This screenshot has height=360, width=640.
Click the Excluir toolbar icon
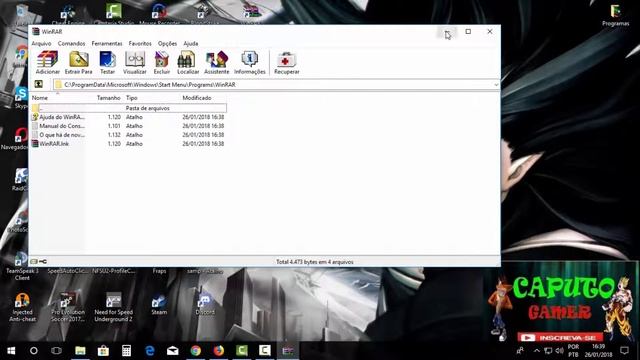162,62
